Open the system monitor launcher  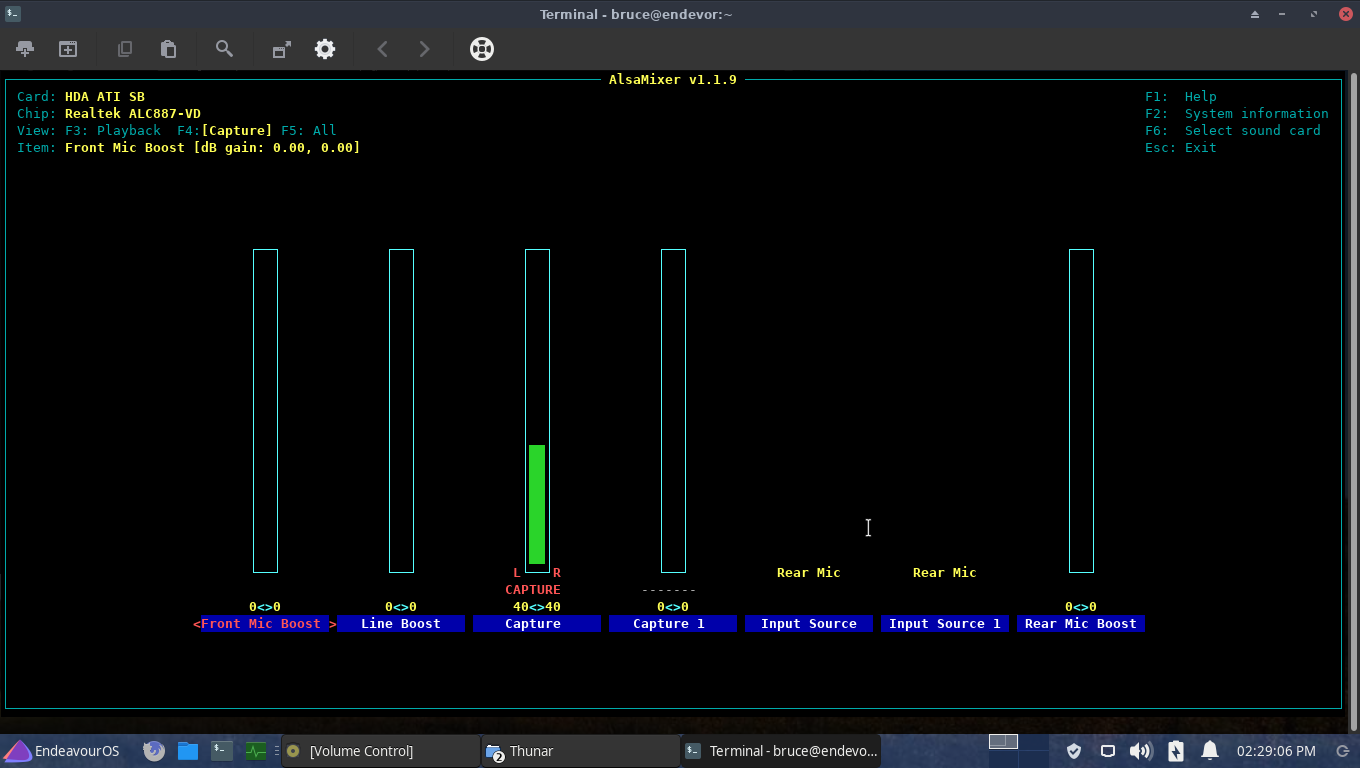255,751
